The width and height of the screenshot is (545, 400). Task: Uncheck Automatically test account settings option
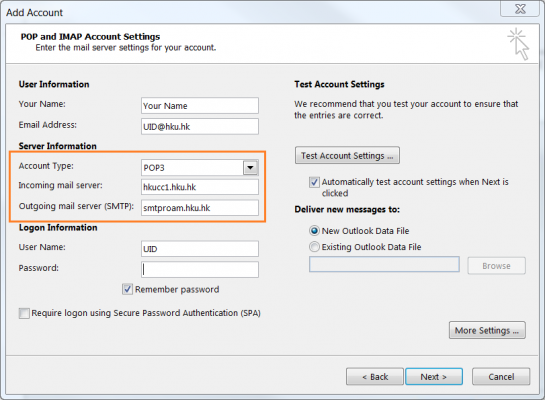tap(314, 182)
